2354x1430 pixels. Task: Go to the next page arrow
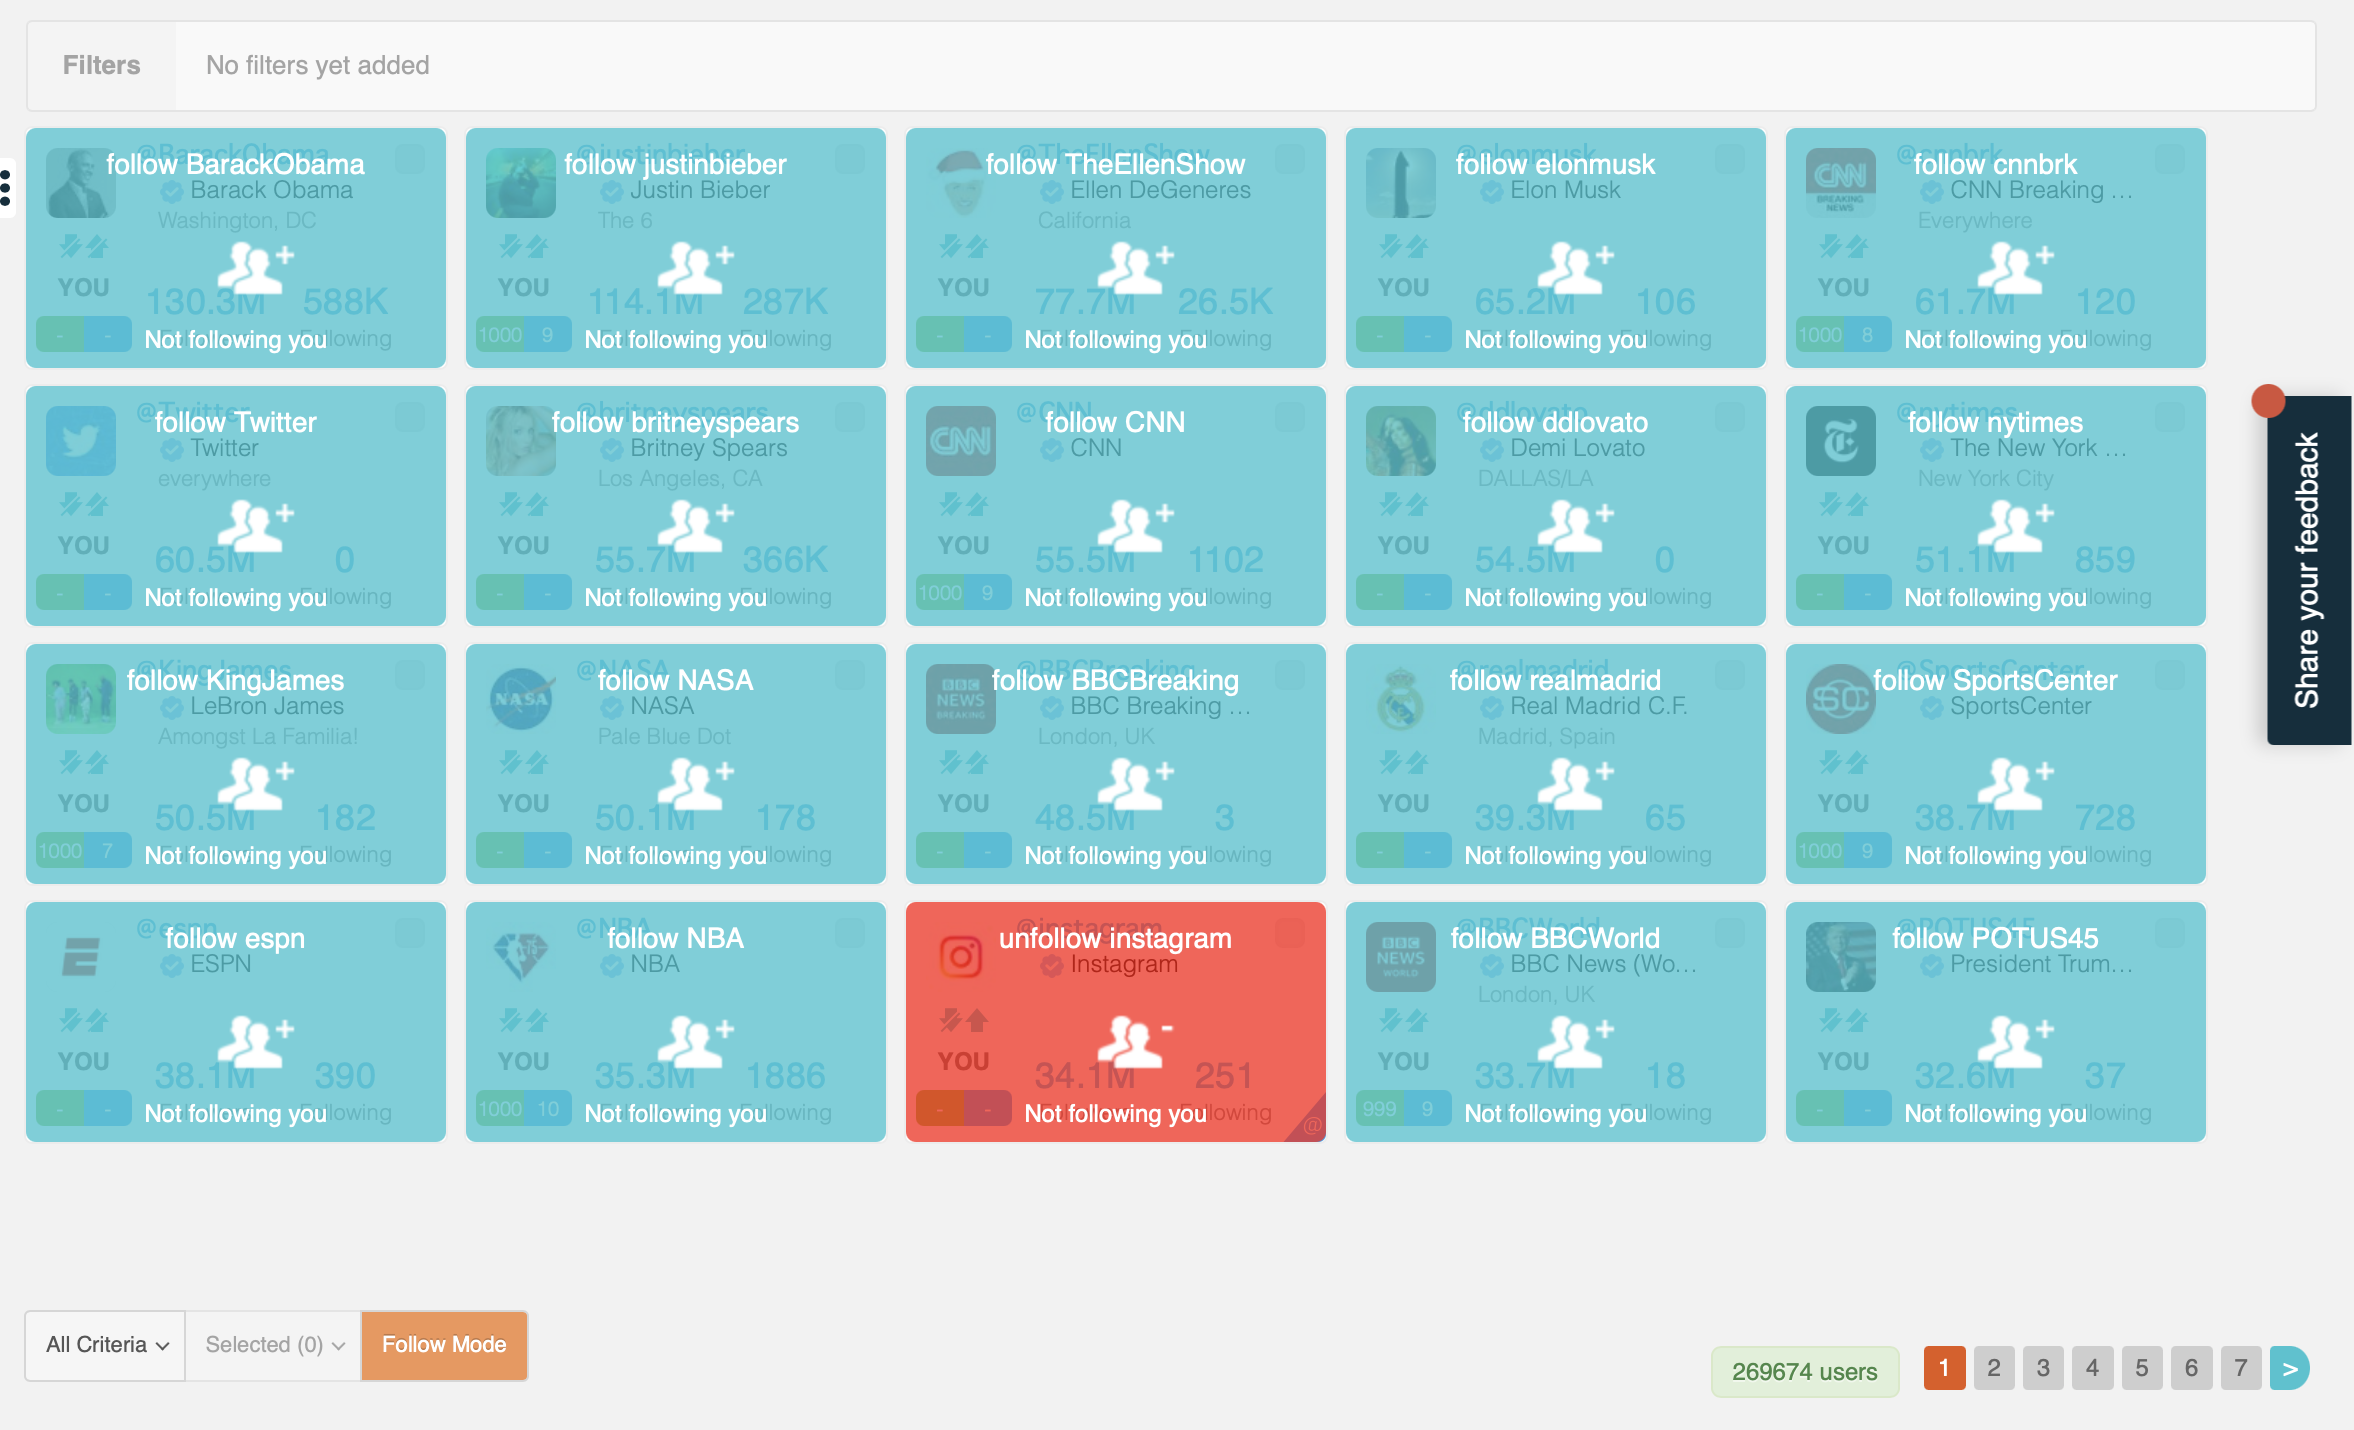2289,1368
